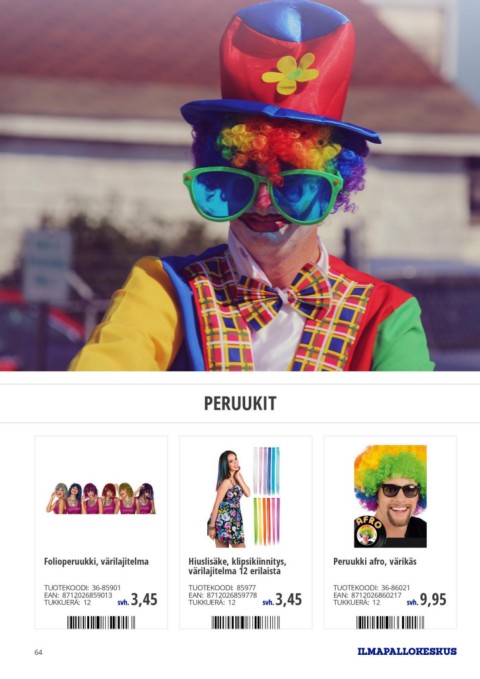
Task: Open the Hiuslisäke hair extension image
Action: click(244, 497)
